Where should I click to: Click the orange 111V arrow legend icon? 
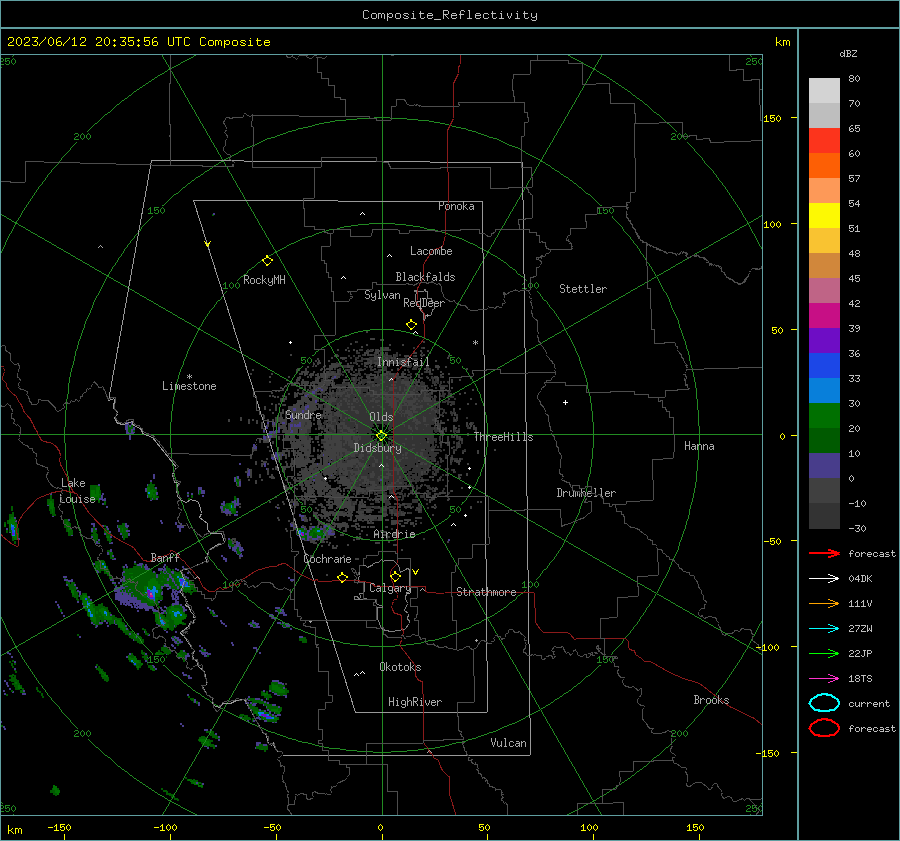pyautogui.click(x=824, y=603)
